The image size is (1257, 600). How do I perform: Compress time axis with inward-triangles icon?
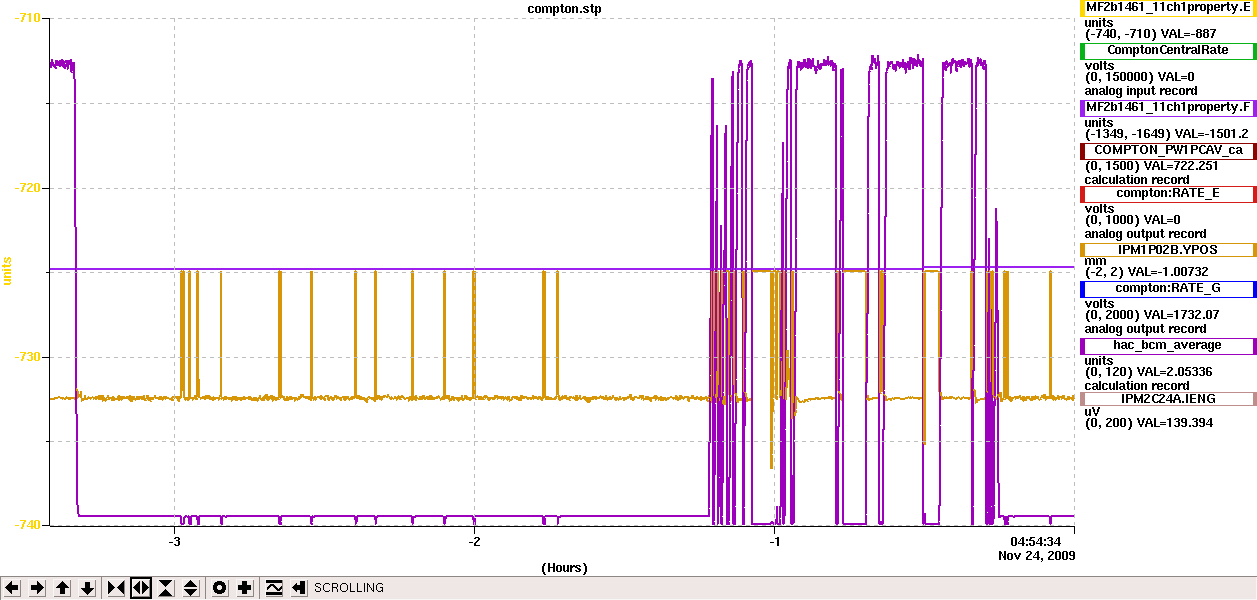point(116,588)
